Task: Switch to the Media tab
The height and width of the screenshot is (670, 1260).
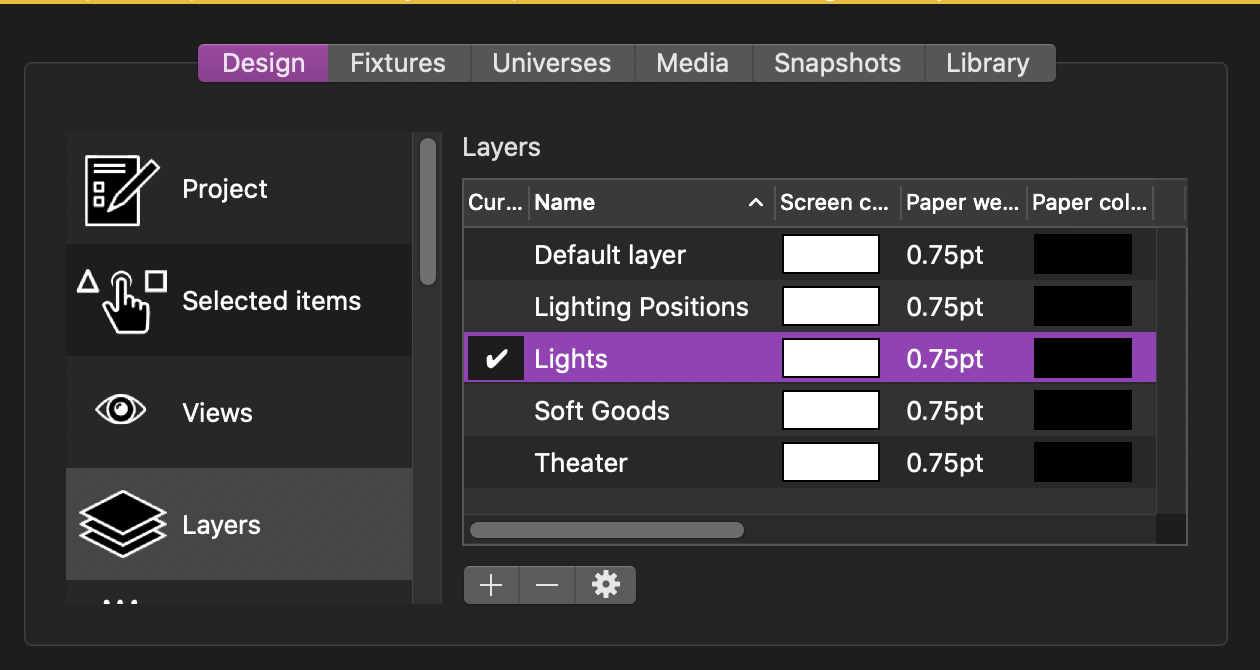Action: tap(693, 63)
